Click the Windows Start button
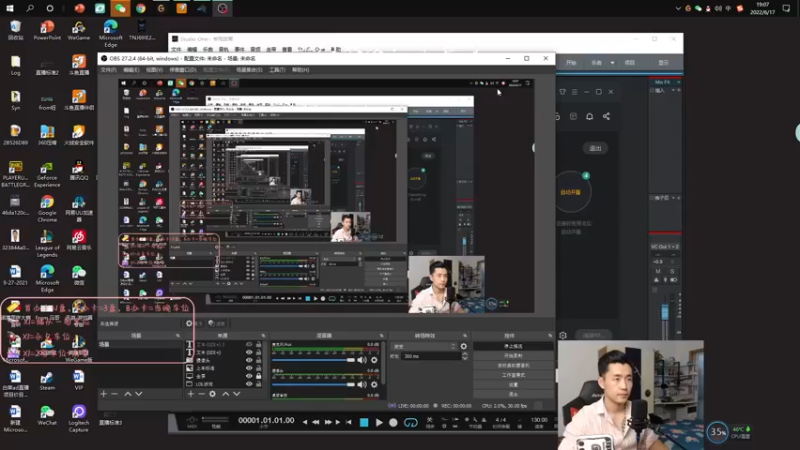The width and height of the screenshot is (800, 450). pyautogui.click(x=10, y=8)
